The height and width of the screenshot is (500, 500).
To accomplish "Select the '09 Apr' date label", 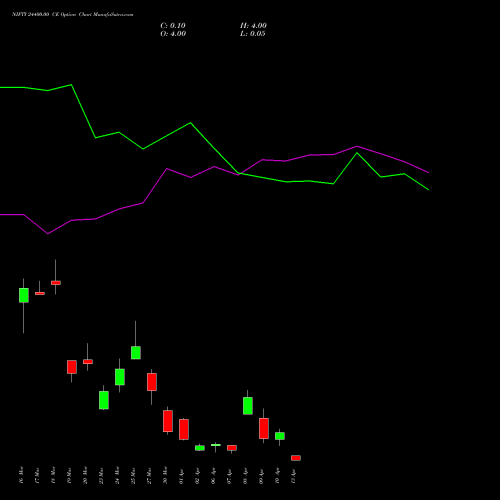I will click(x=261, y=475).
